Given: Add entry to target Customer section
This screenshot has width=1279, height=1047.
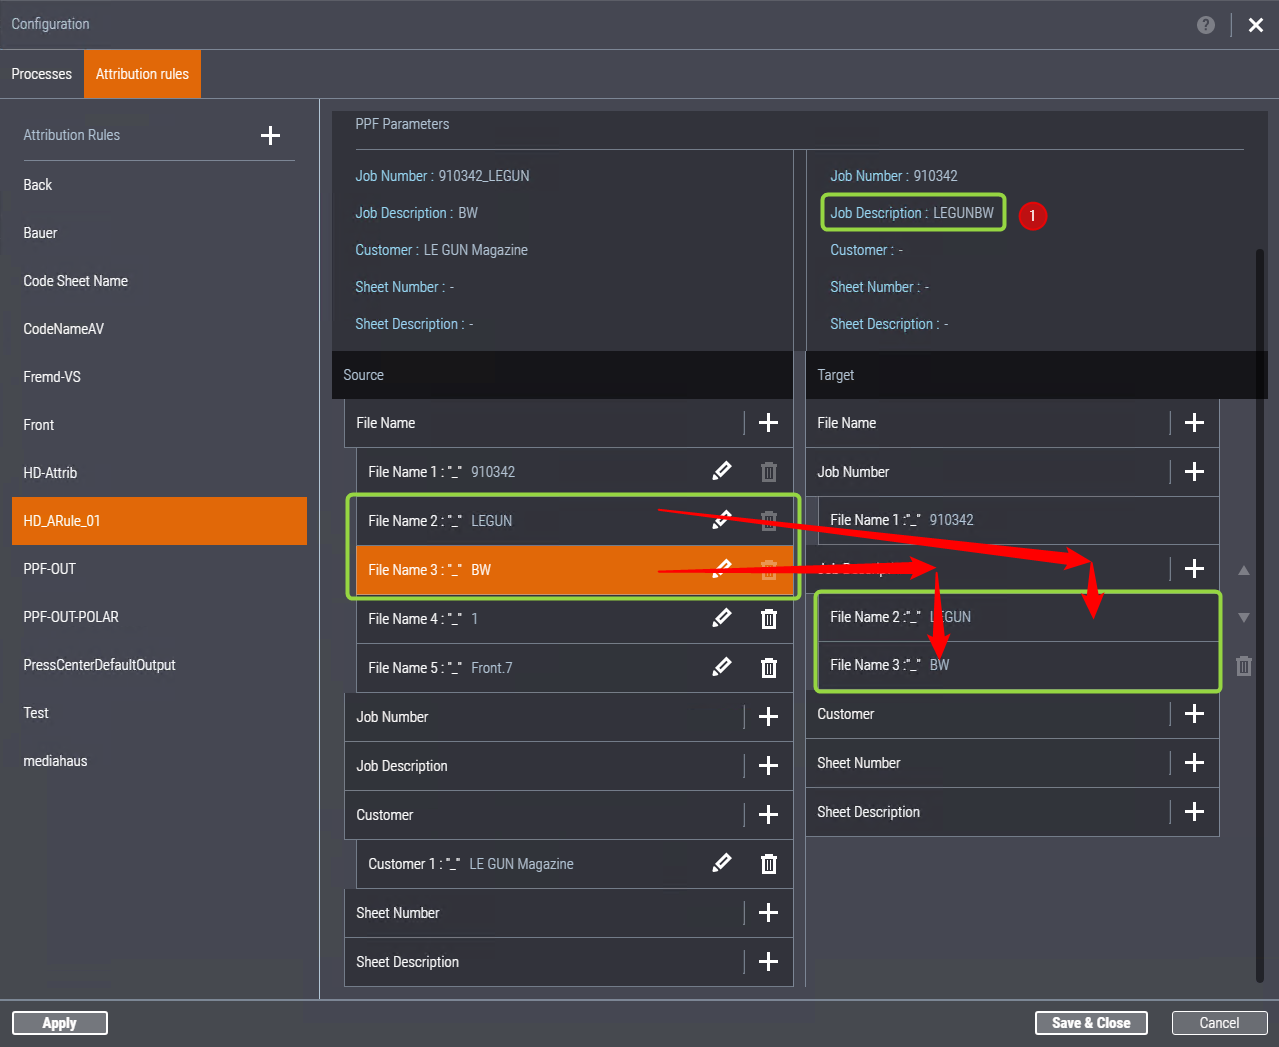Looking at the screenshot, I should (1194, 714).
